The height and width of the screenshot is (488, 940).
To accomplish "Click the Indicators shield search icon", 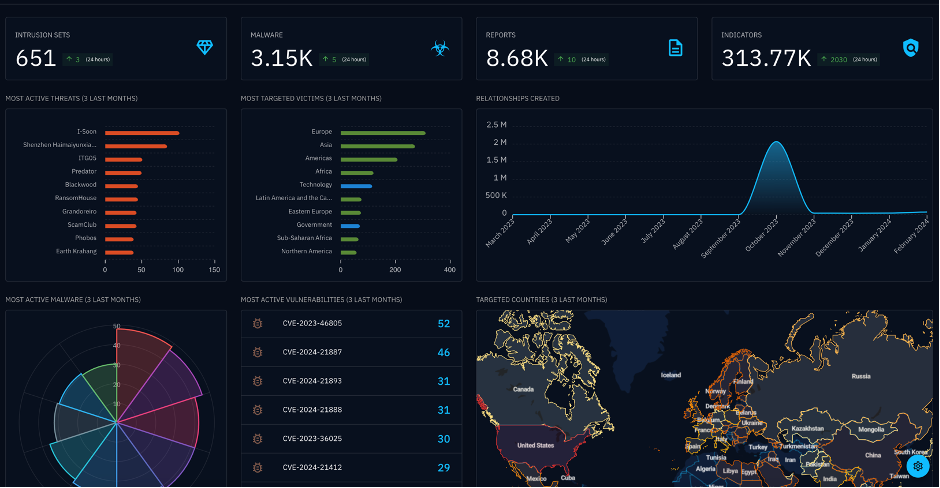I will [911, 47].
